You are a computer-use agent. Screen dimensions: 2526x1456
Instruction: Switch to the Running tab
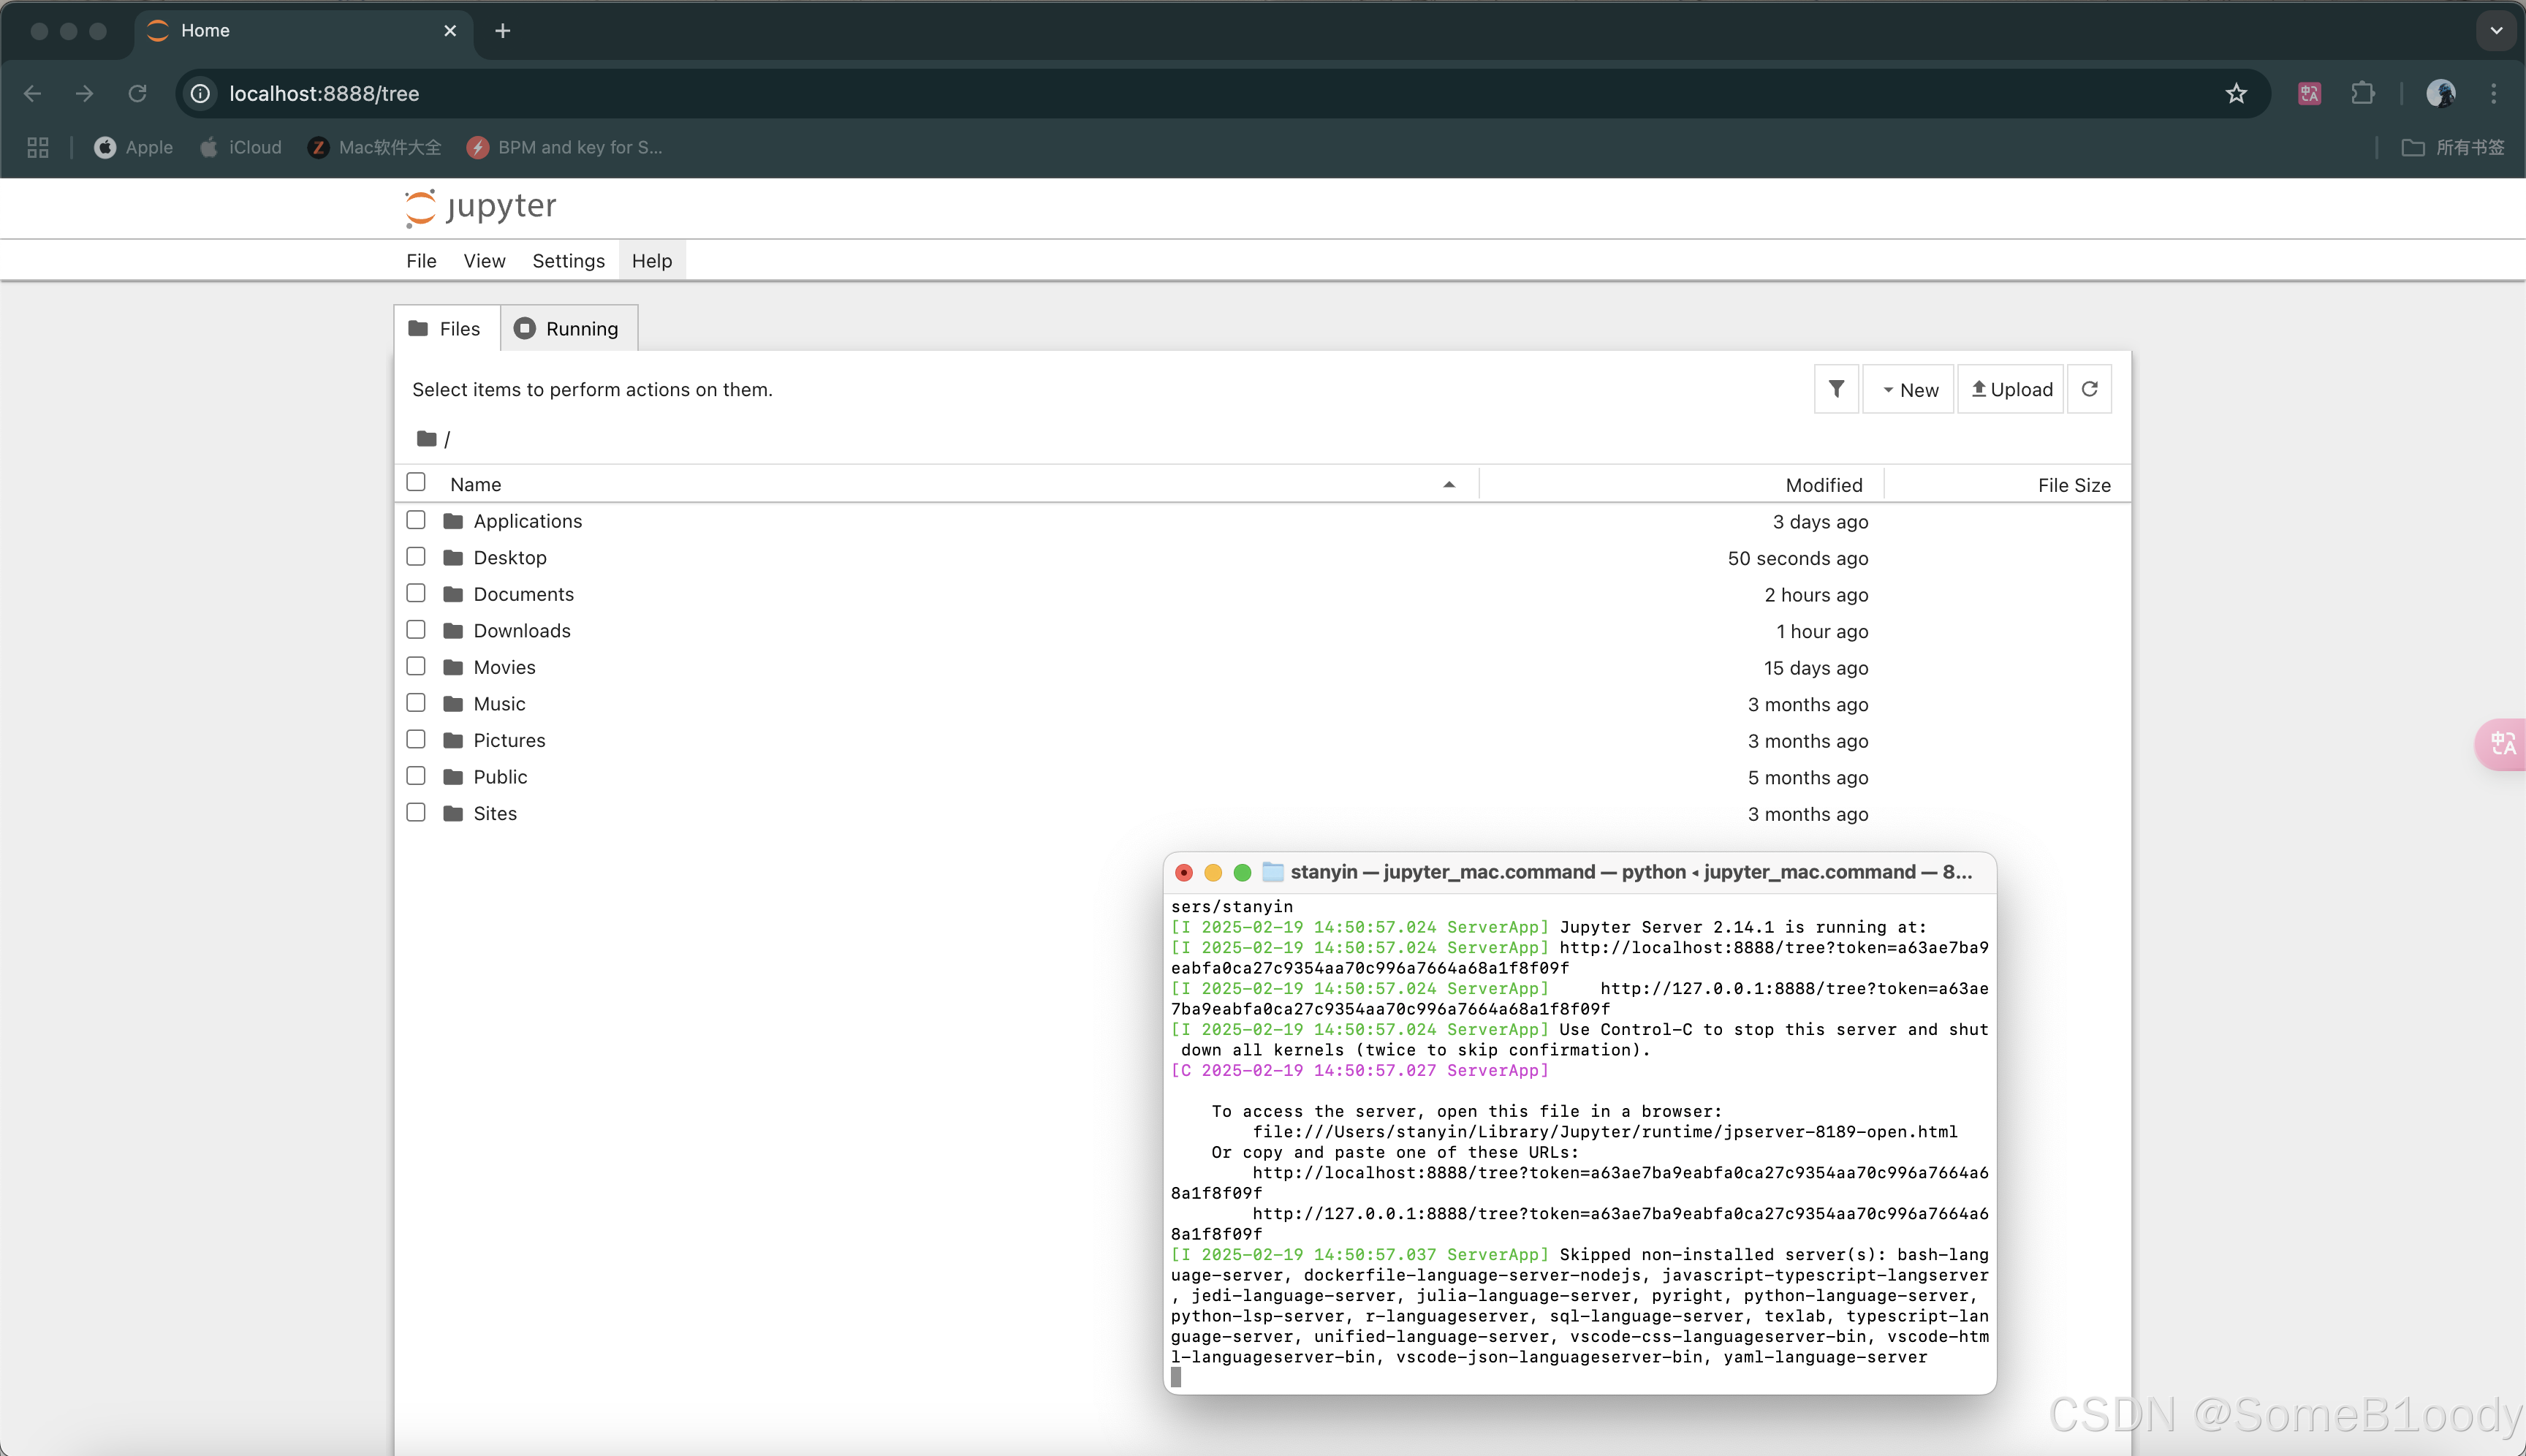tap(568, 328)
